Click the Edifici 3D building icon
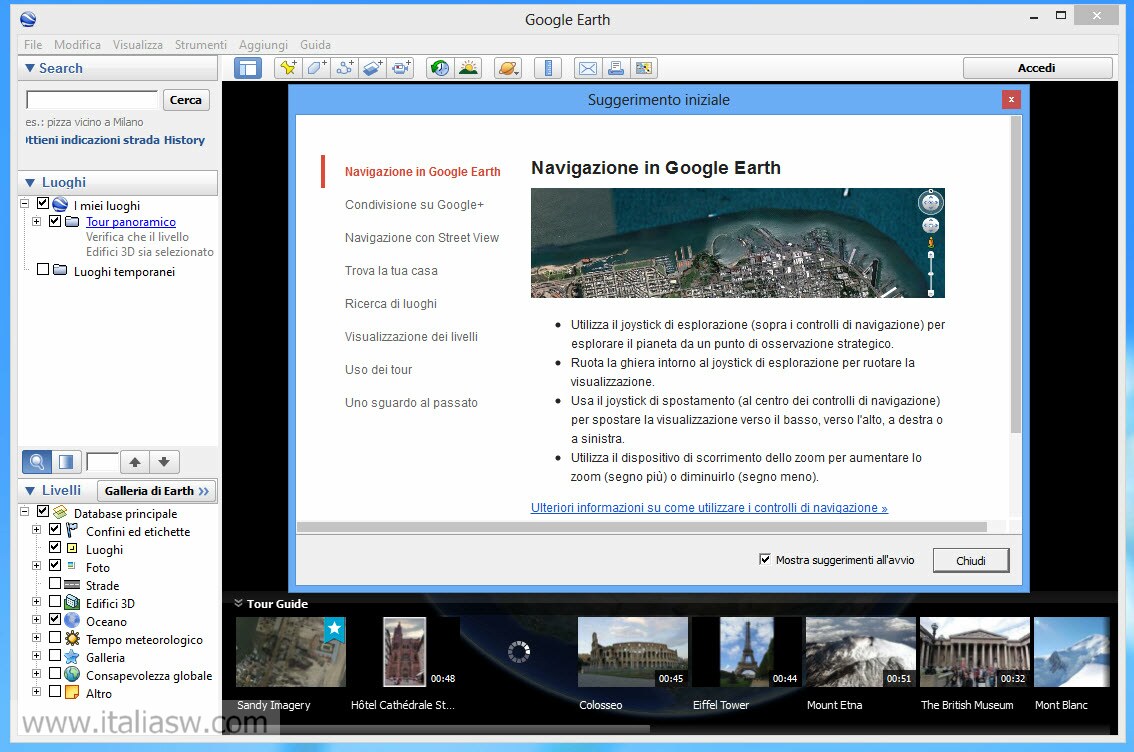 [72, 602]
